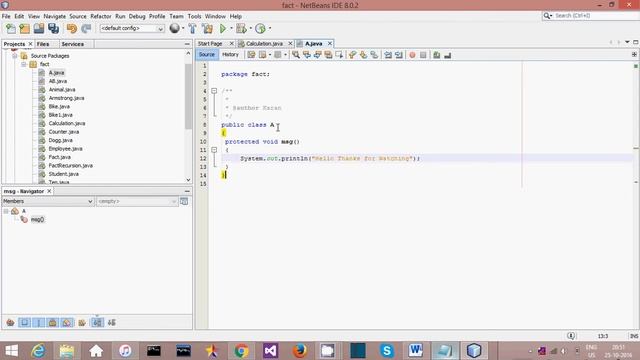This screenshot has width=640, height=360.
Task: Open the Members dropdown in Navigator
Action: pyautogui.click(x=48, y=201)
